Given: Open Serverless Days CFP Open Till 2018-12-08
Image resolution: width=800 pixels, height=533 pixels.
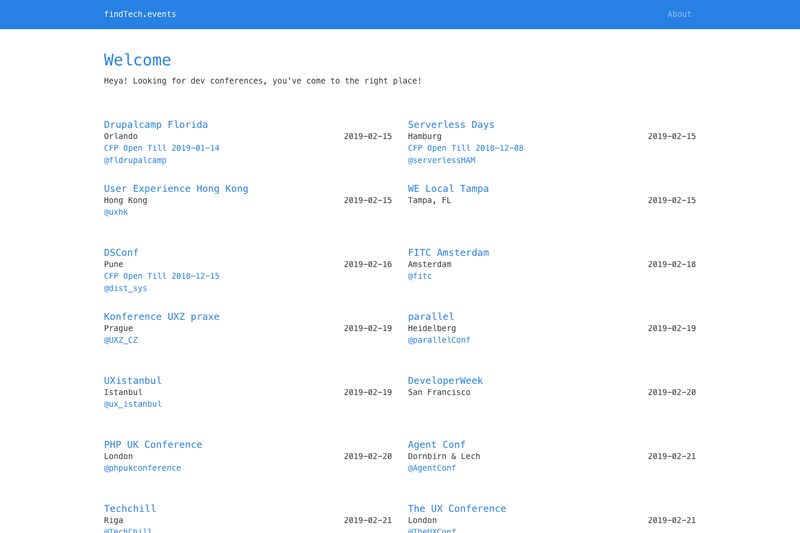Looking at the screenshot, I should point(465,148).
